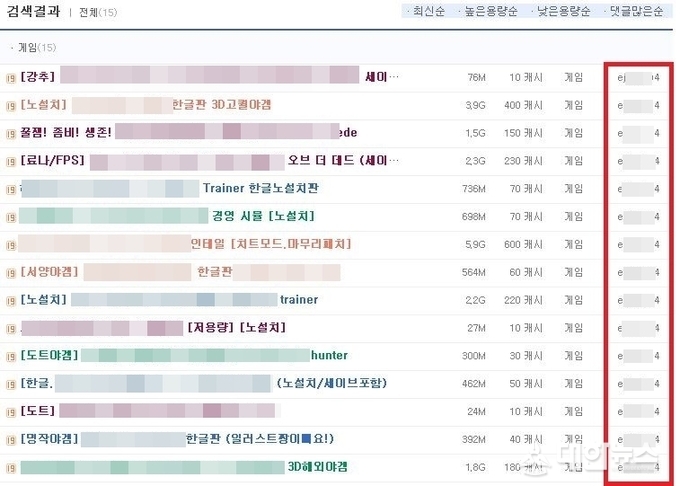Open the 게임(15) category filter
Screen dimensions: 680x486
tap(37, 48)
